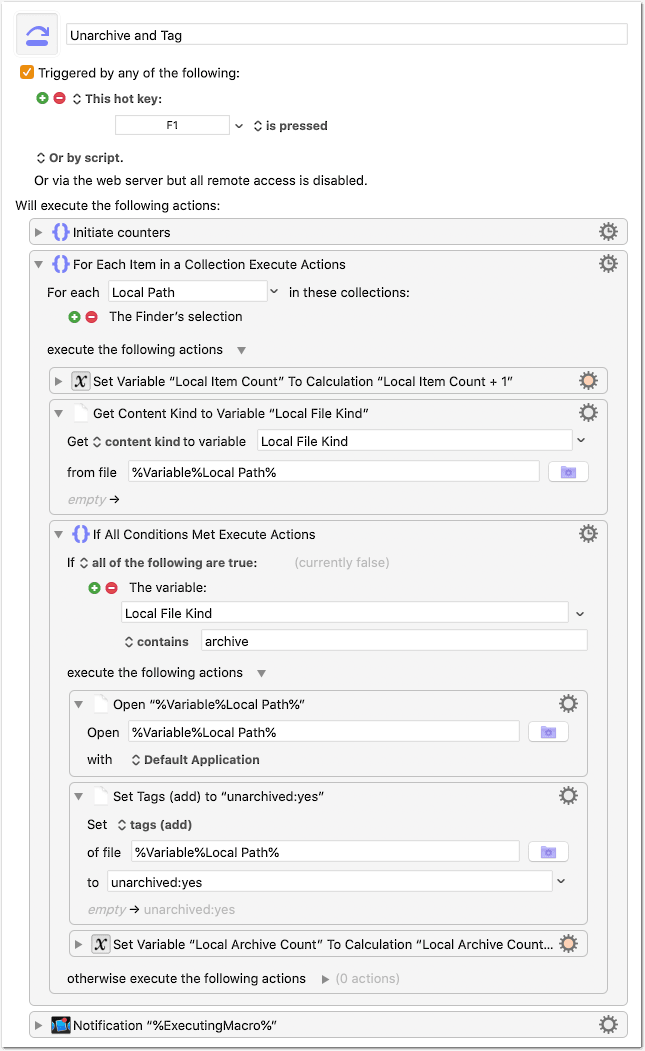645x1051 pixels.
Task: Click green plus to add hot key trigger
Action: [x=42, y=99]
